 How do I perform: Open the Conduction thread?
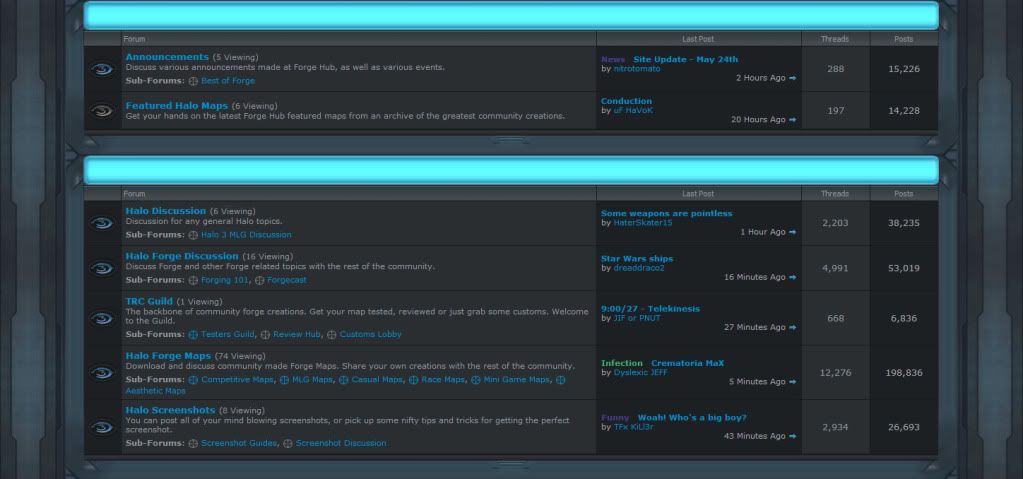(626, 101)
